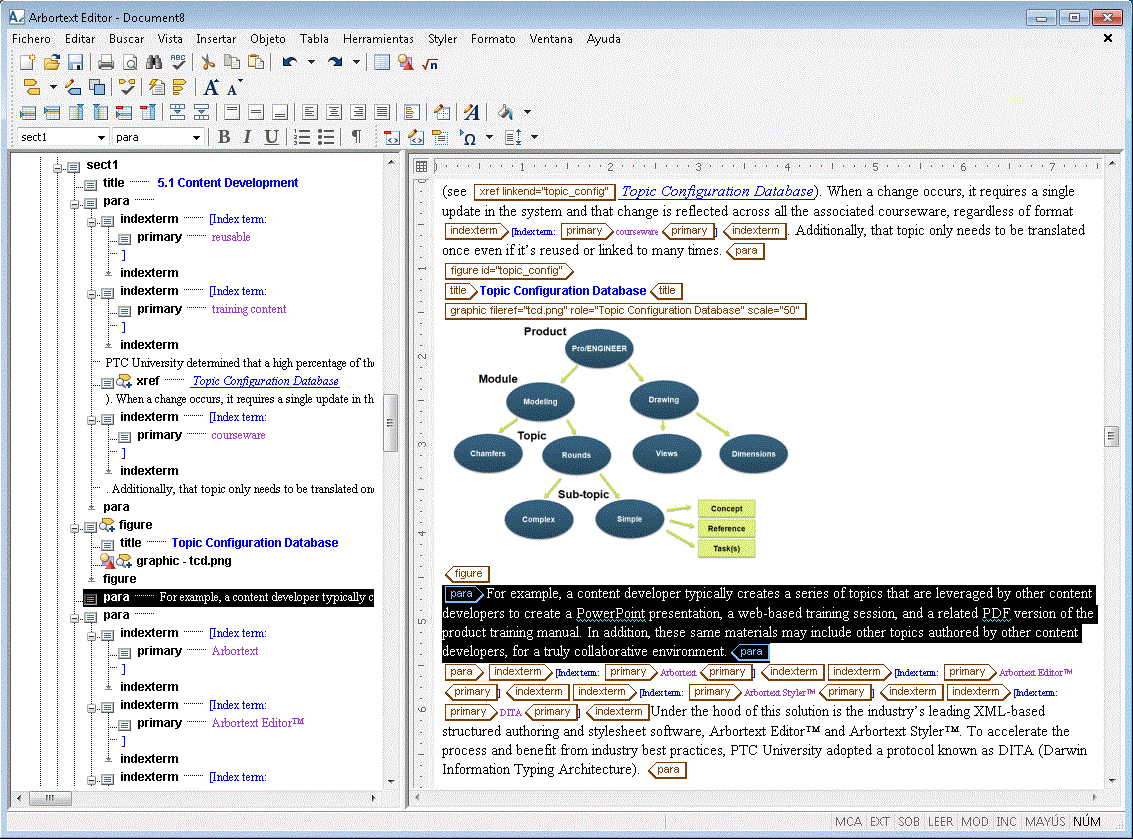
Task: Click the Delete Column table icon
Action: tap(148, 112)
